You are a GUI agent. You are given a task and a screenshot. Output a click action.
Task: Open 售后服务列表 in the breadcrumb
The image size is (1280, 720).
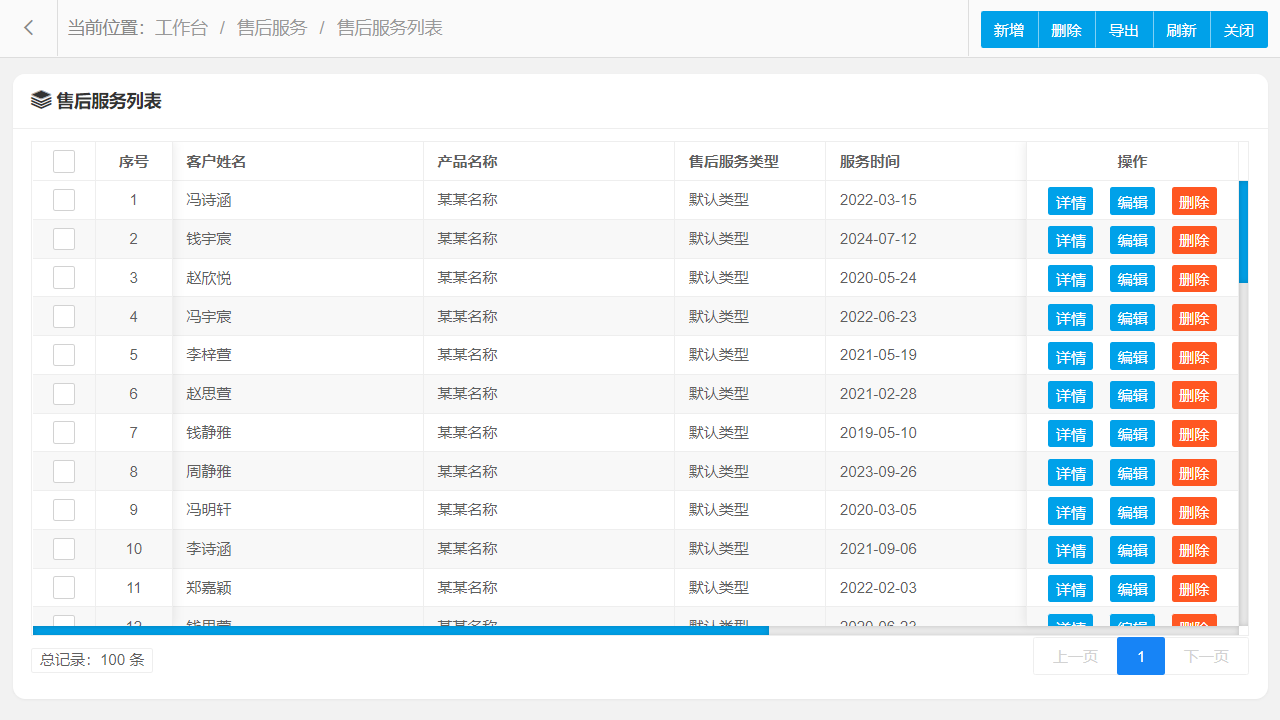[390, 28]
